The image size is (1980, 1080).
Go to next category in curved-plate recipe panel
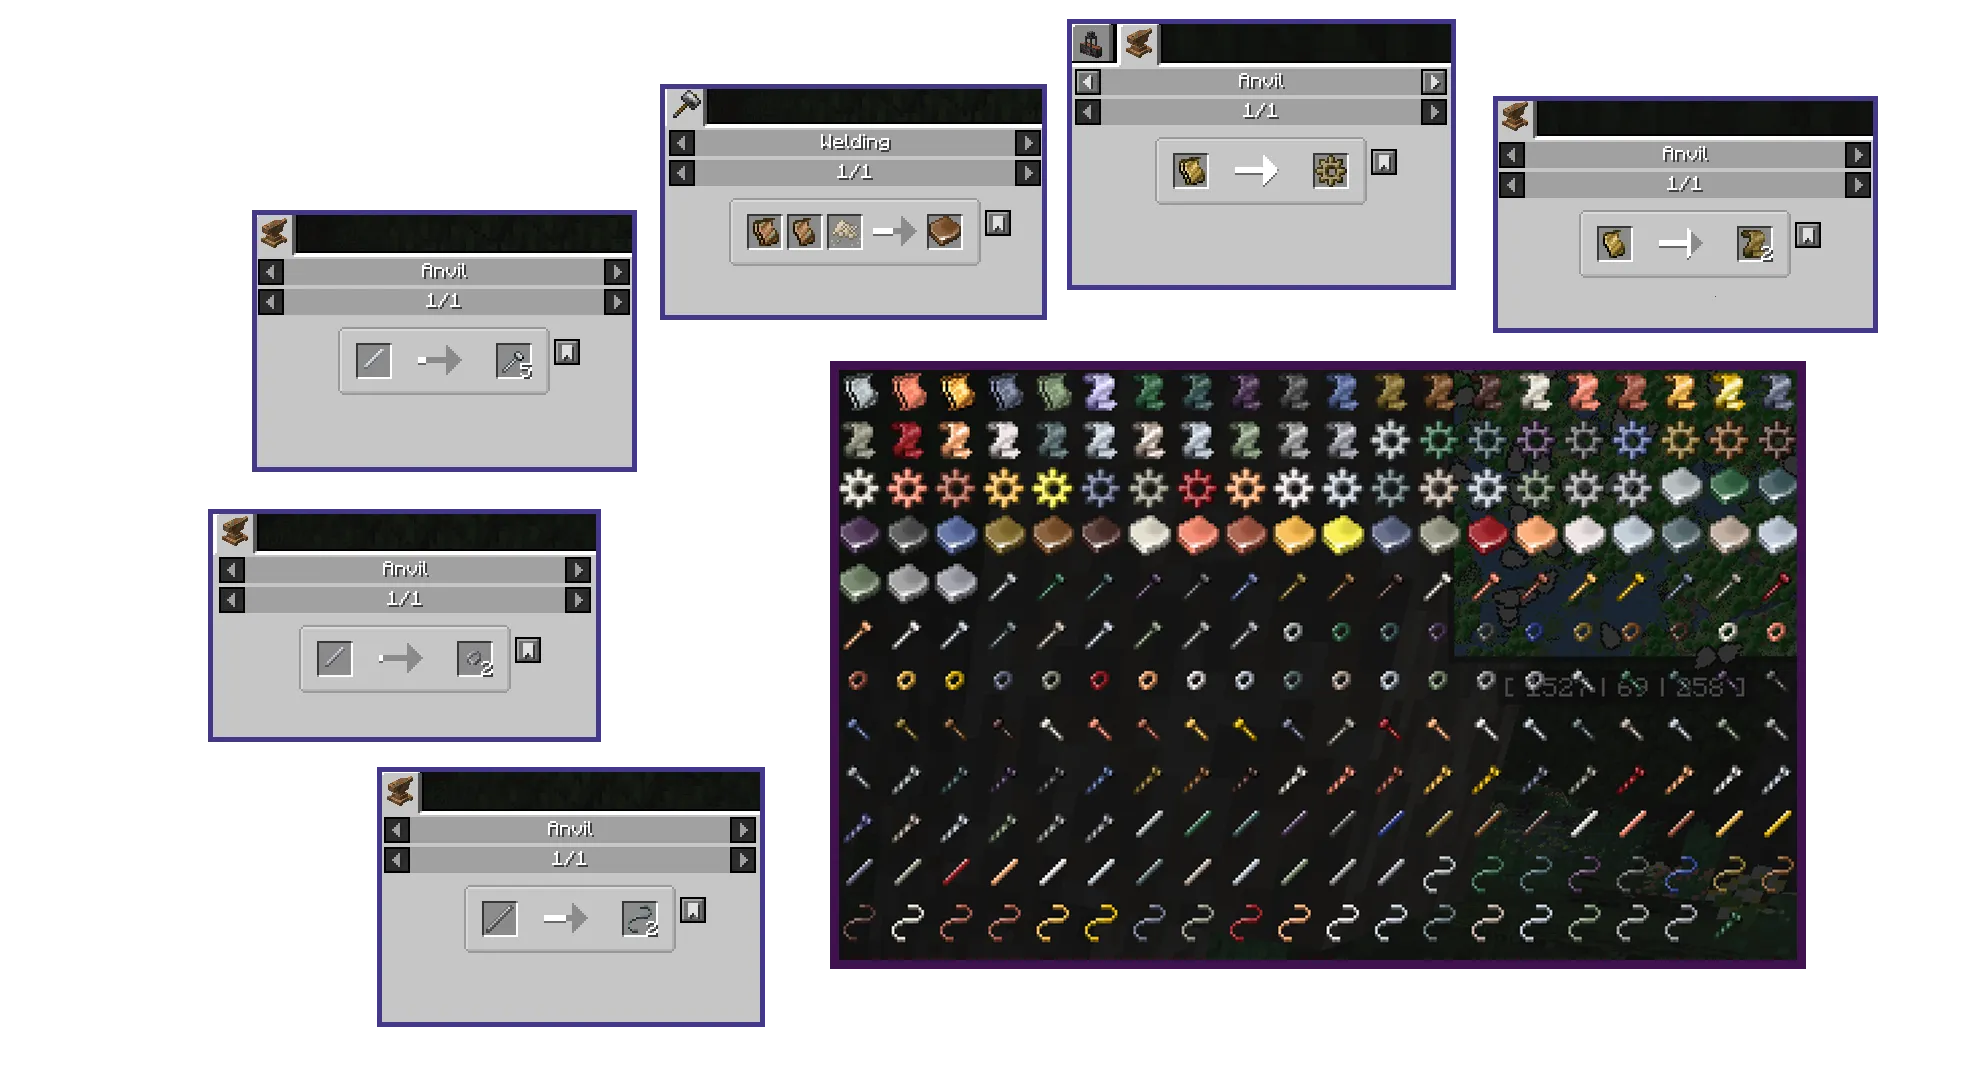[1858, 155]
